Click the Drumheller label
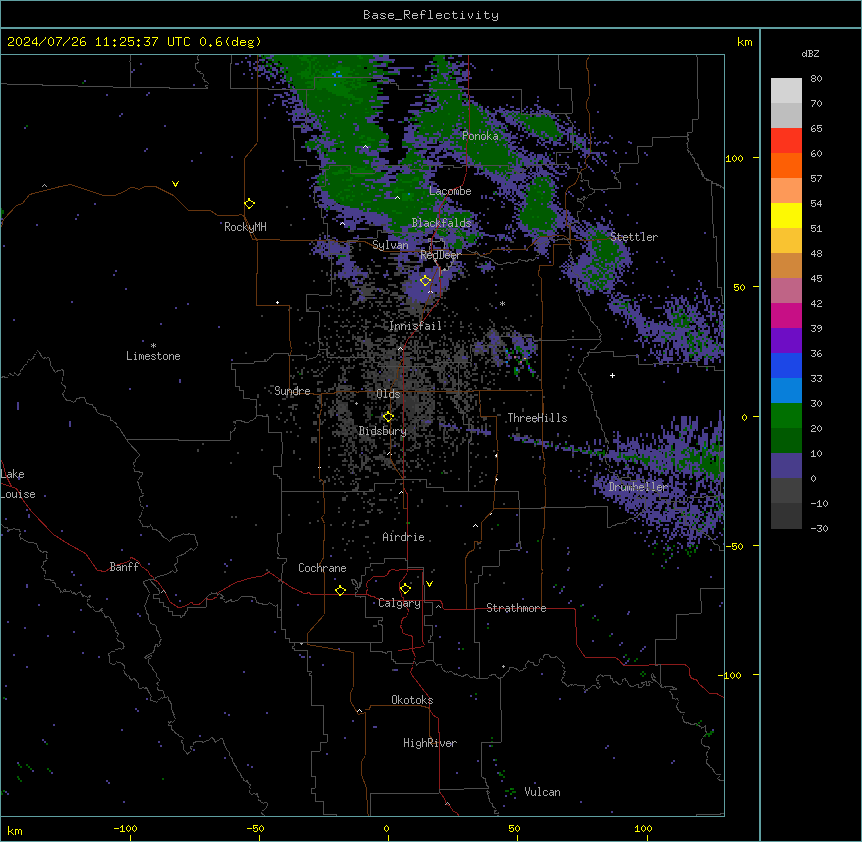Viewport: 862px width, 842px height. [x=639, y=487]
